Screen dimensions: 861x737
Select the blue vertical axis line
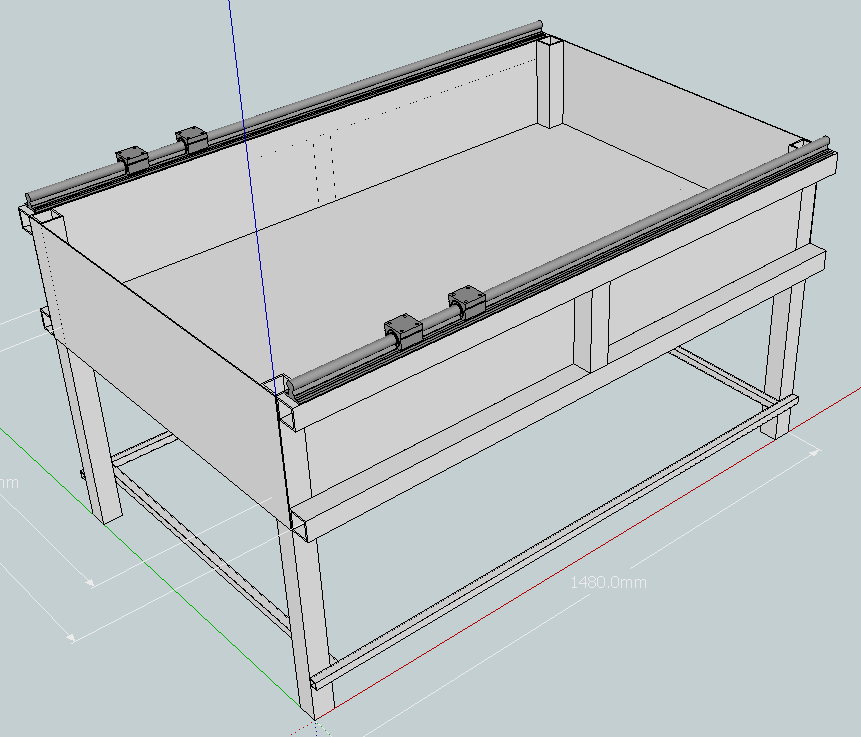(x=240, y=100)
